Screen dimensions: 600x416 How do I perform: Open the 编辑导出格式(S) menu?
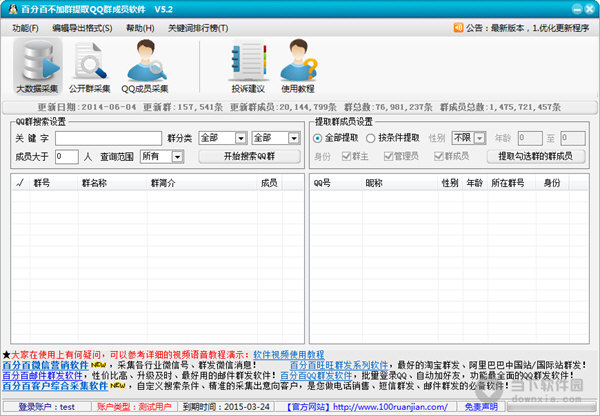coord(82,28)
